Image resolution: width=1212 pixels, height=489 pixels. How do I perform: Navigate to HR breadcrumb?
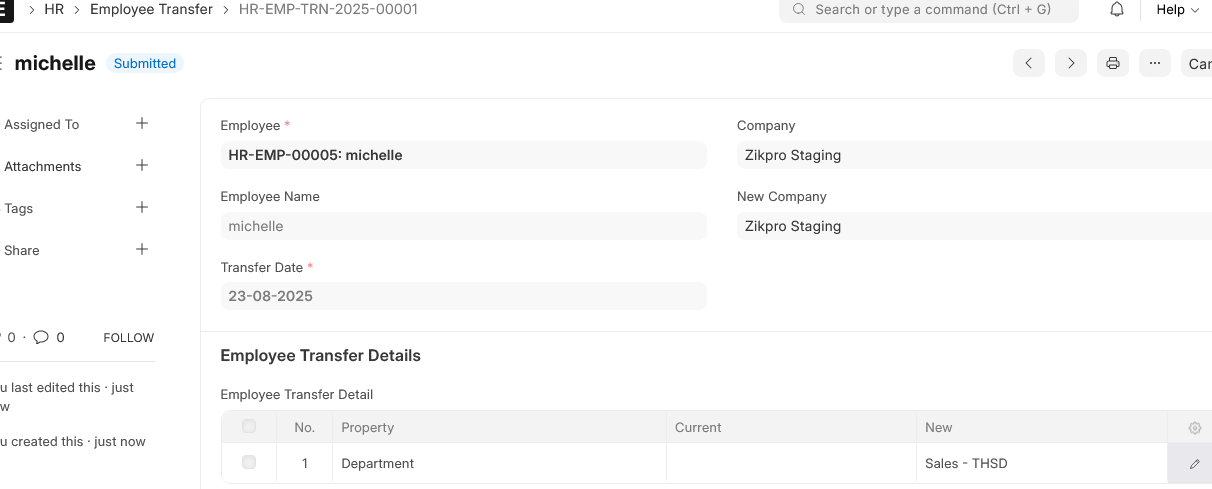54,9
